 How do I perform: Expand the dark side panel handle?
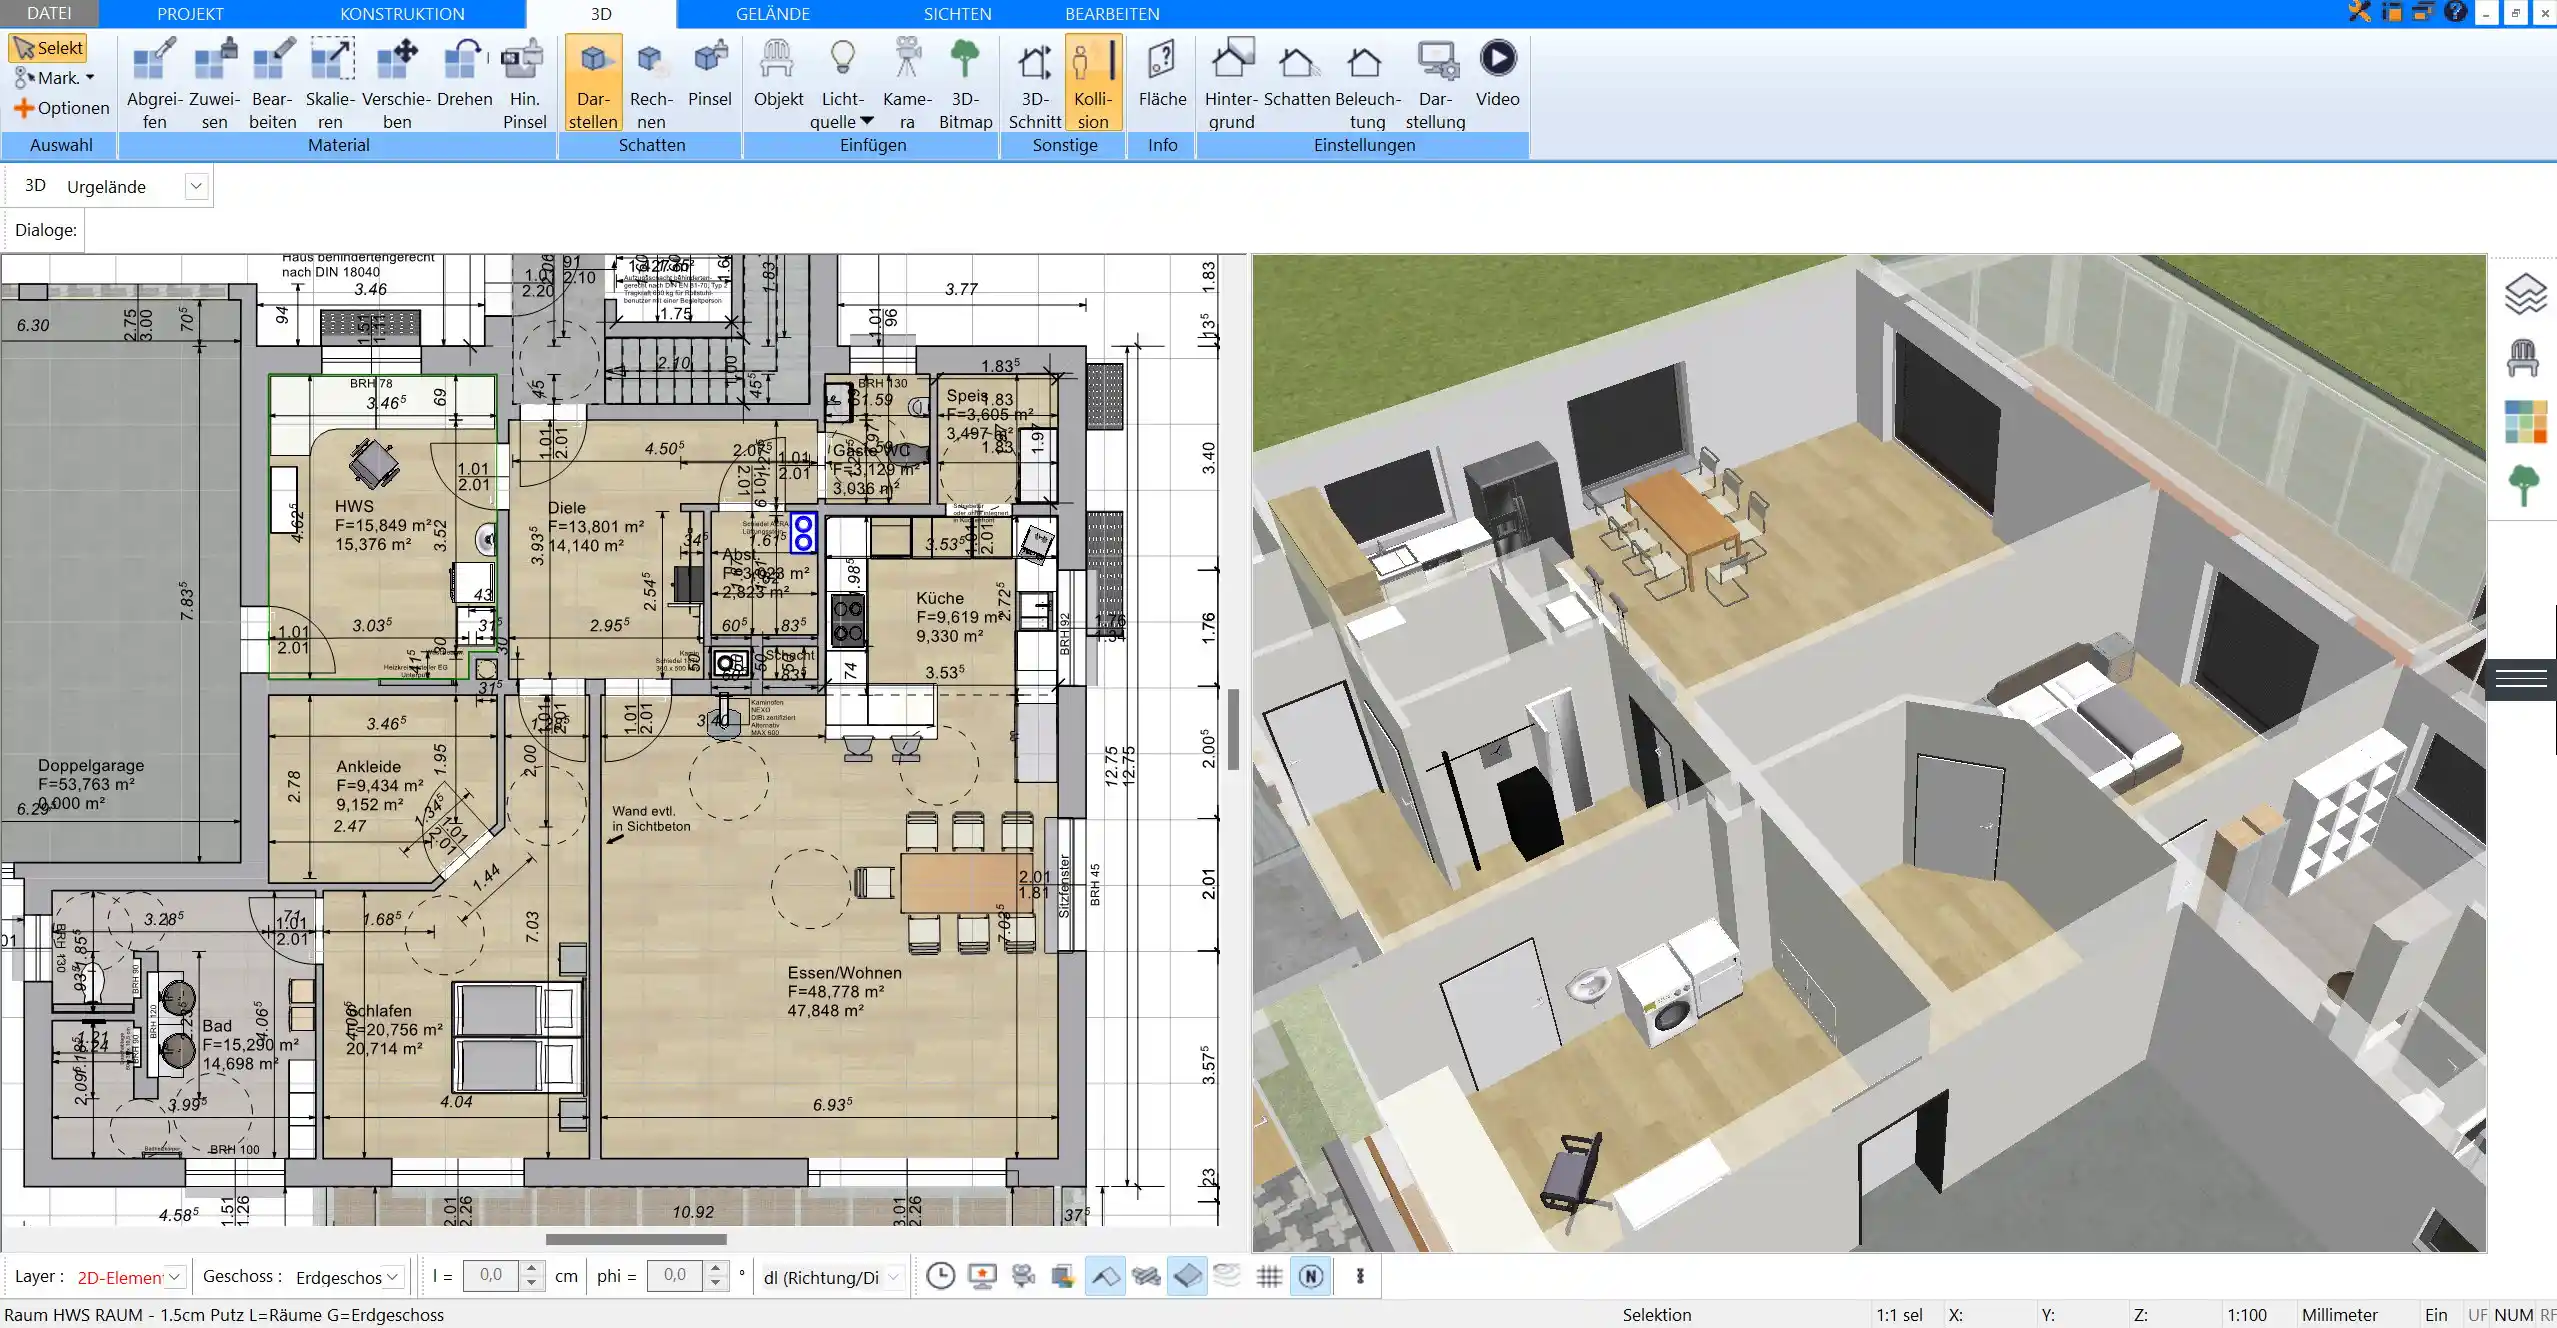click(x=2521, y=680)
